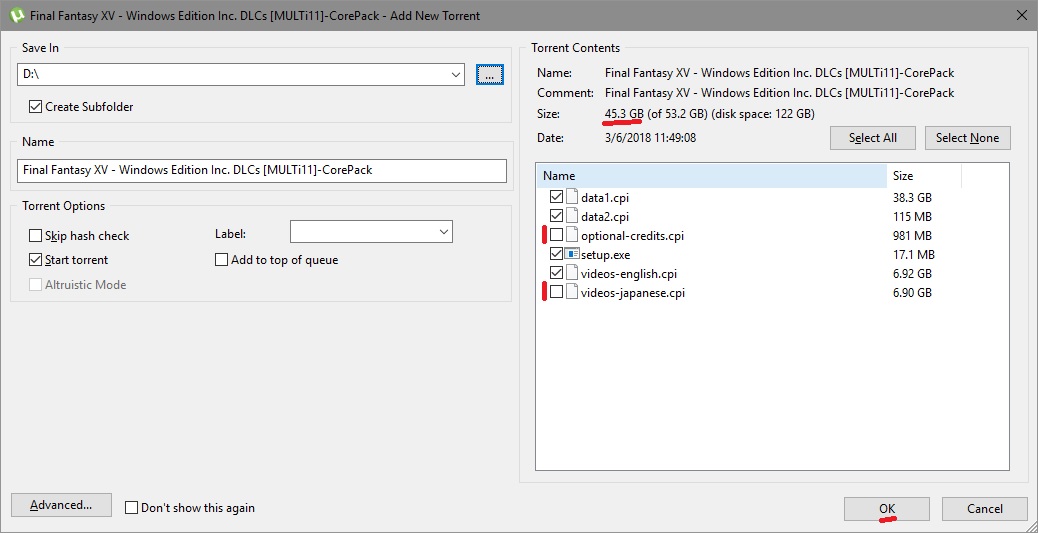This screenshot has height=533, width=1038.
Task: Open Advanced... settings
Action: pyautogui.click(x=61, y=506)
